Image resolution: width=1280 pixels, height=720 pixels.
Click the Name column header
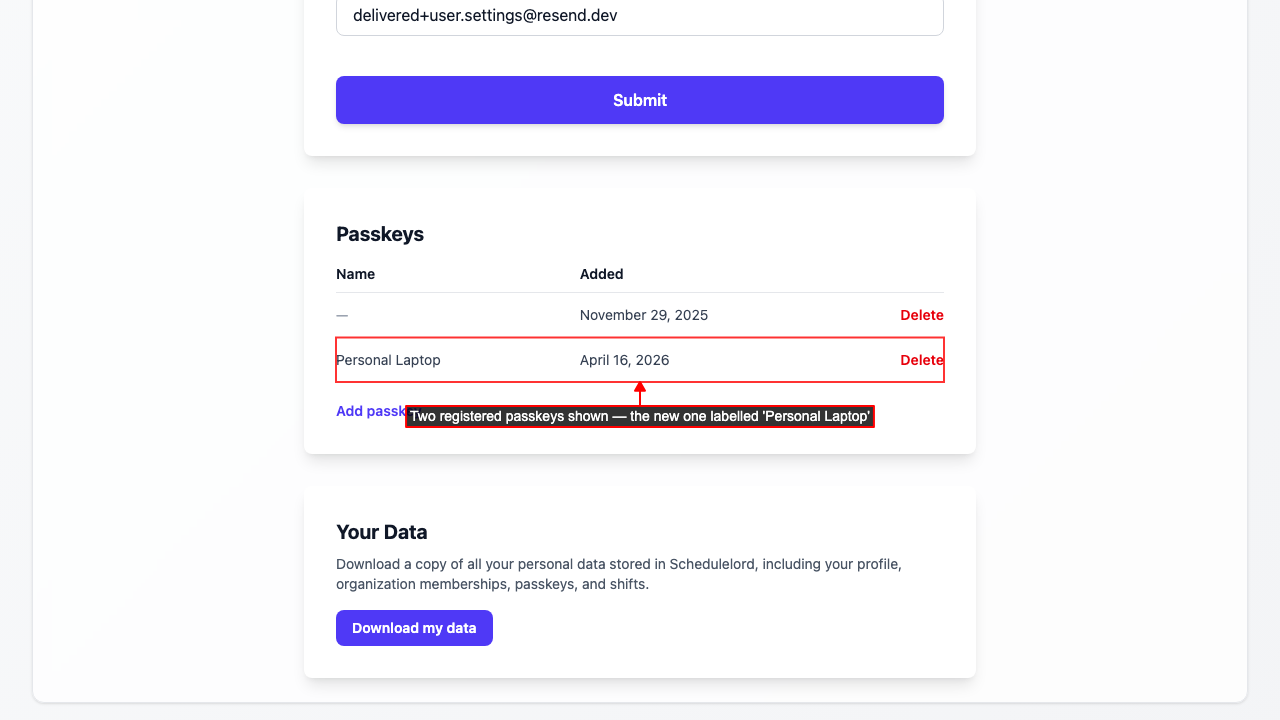pyautogui.click(x=356, y=274)
